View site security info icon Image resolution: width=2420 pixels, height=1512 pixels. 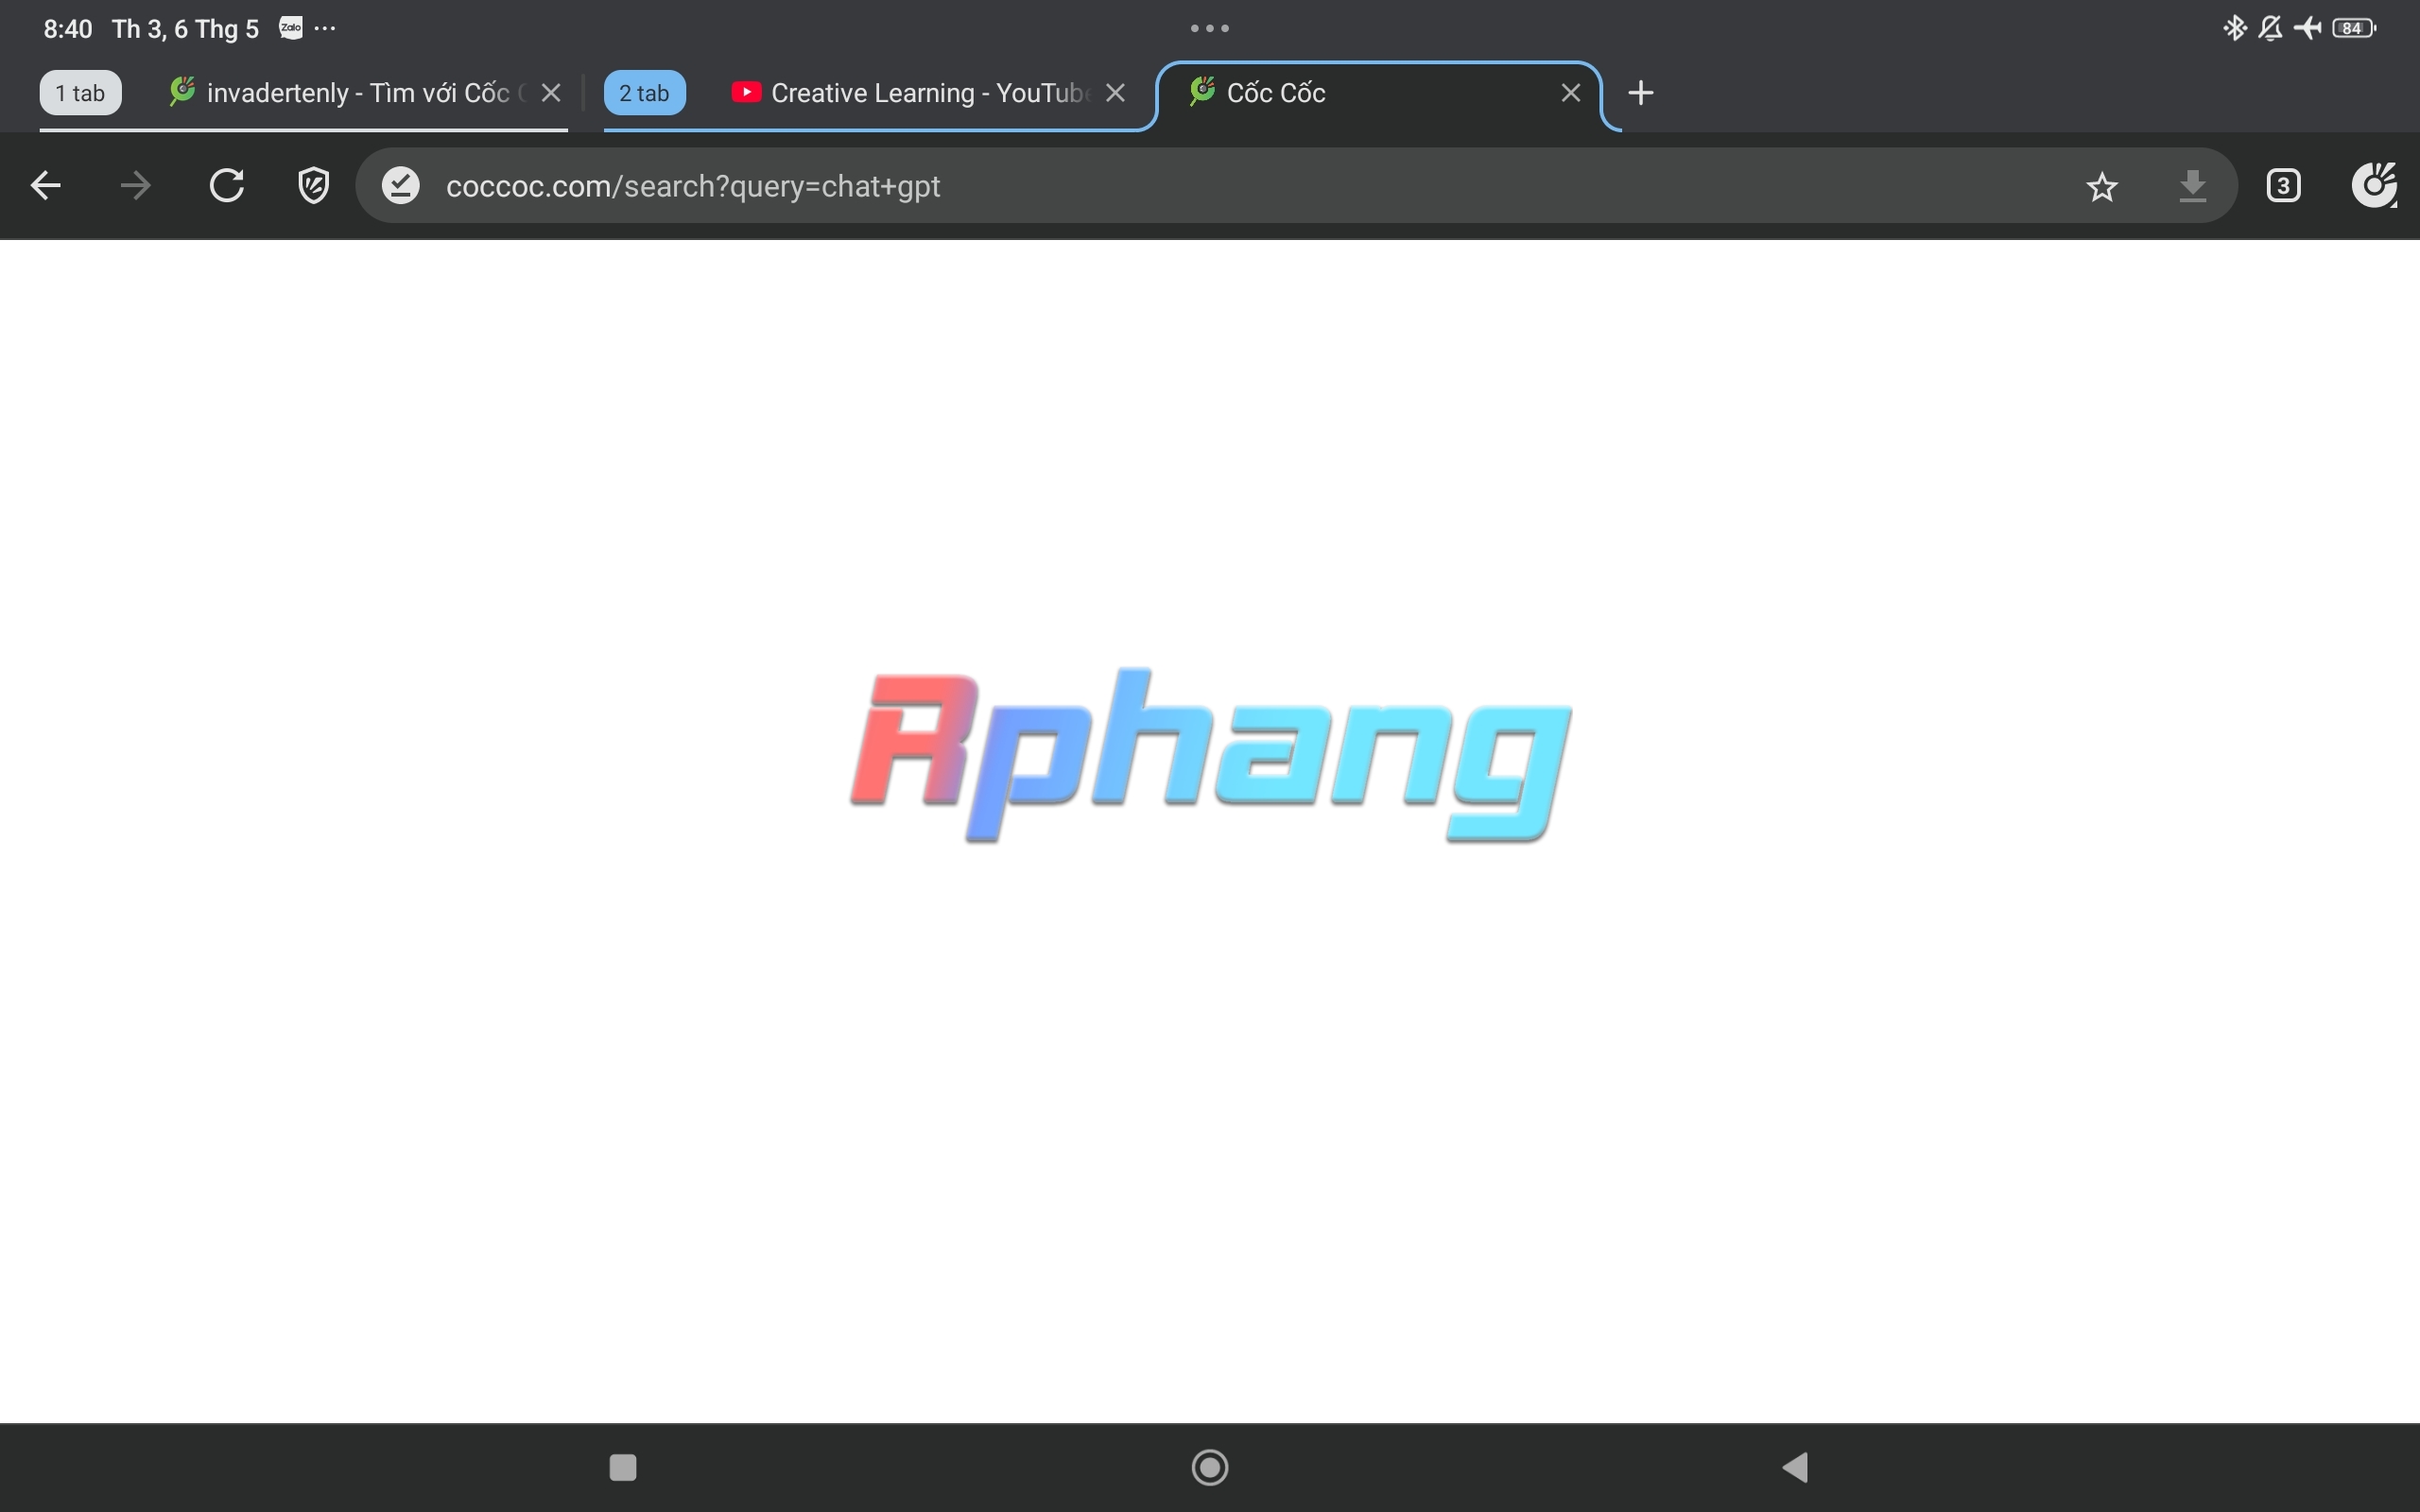point(401,186)
